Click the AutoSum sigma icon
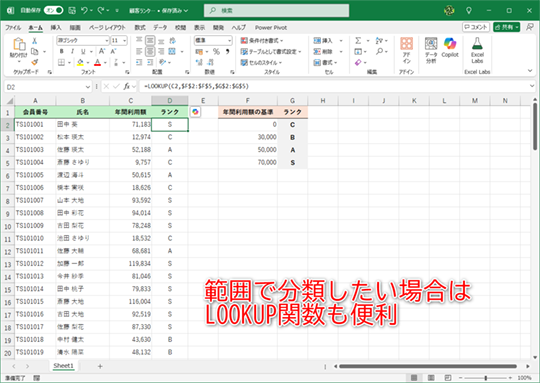Screen dimensions: 540x383 [x=358, y=41]
